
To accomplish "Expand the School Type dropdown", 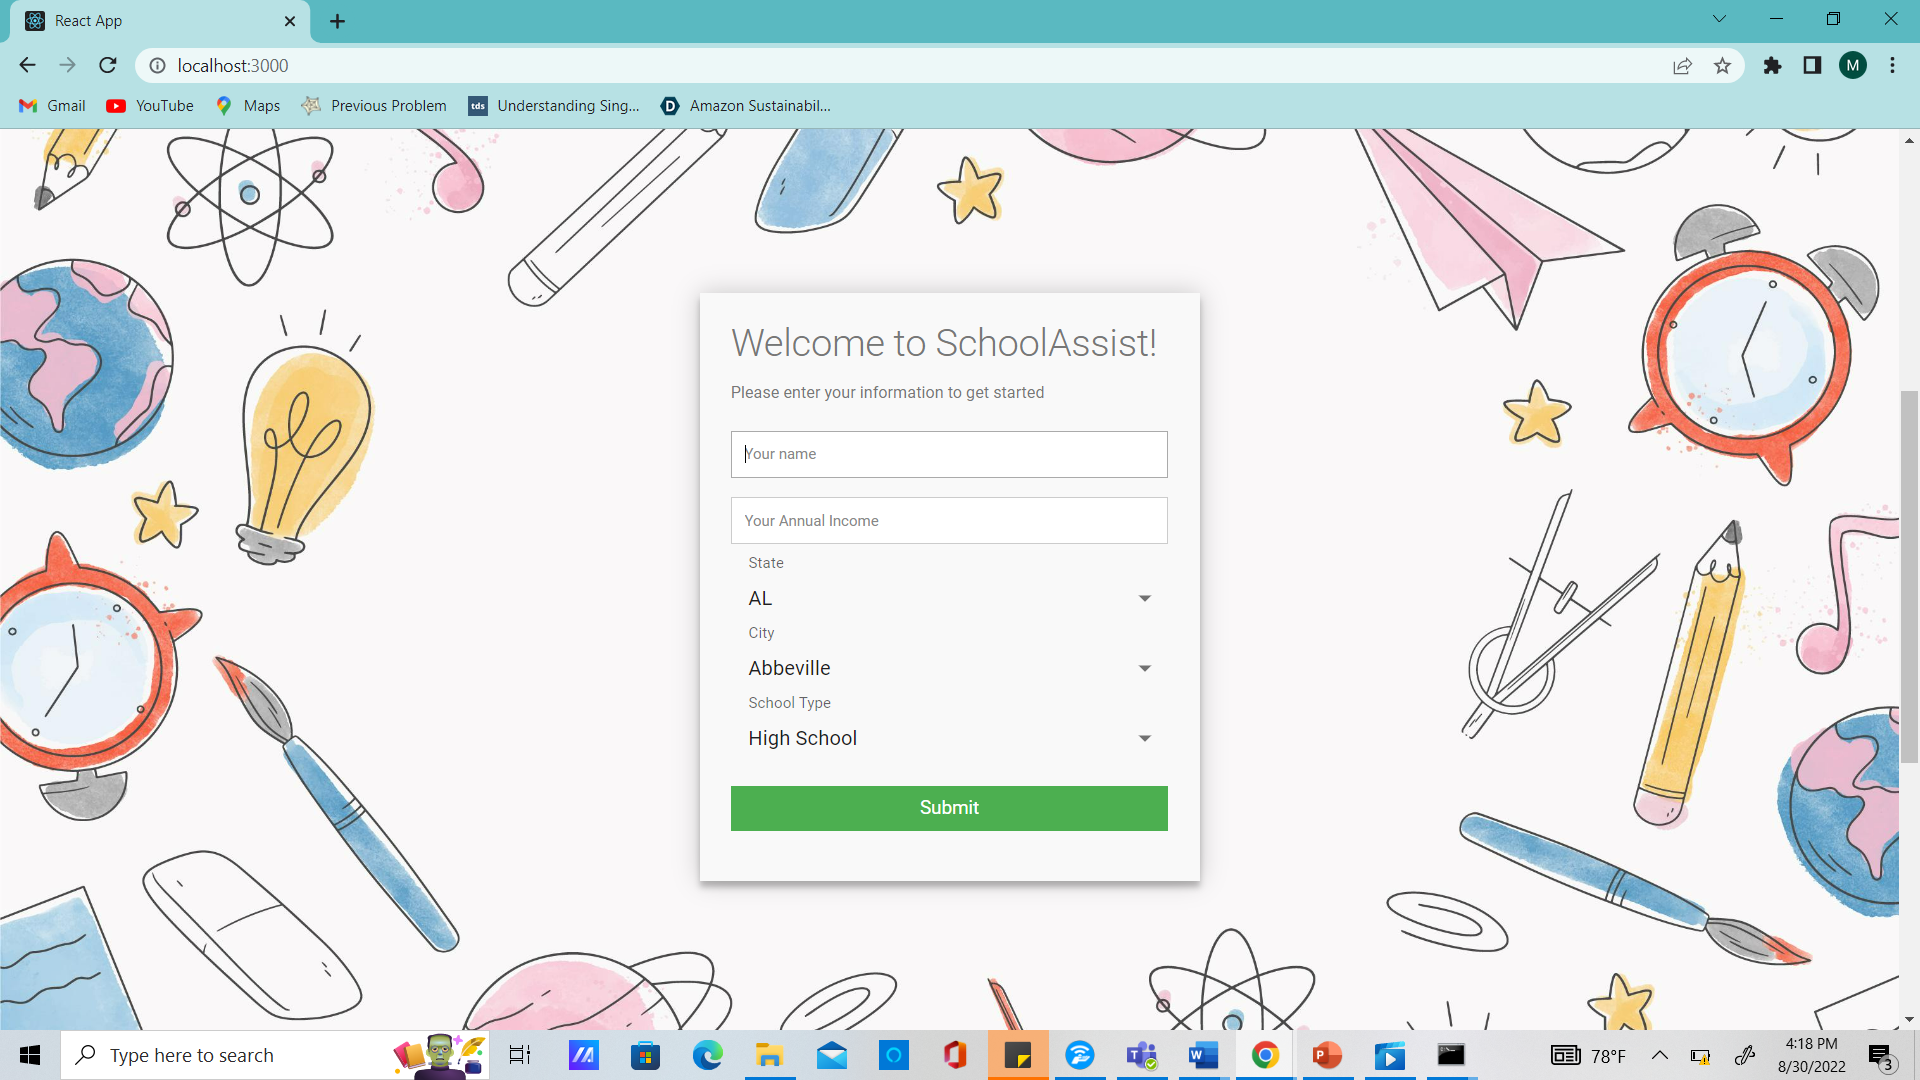I will (x=948, y=738).
